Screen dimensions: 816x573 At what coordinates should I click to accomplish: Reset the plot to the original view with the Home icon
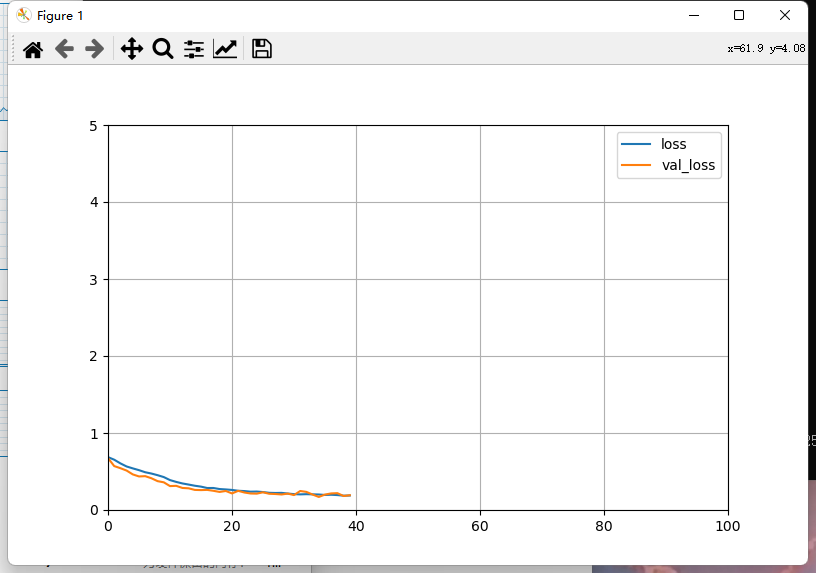pyautogui.click(x=33, y=49)
